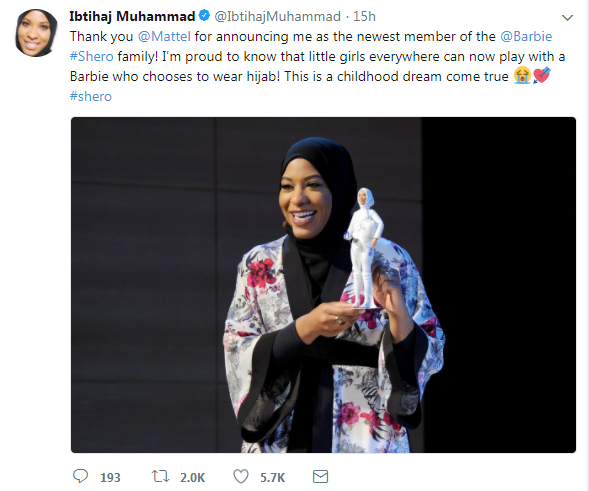Click the reply speech bubble icon

pos(80,476)
